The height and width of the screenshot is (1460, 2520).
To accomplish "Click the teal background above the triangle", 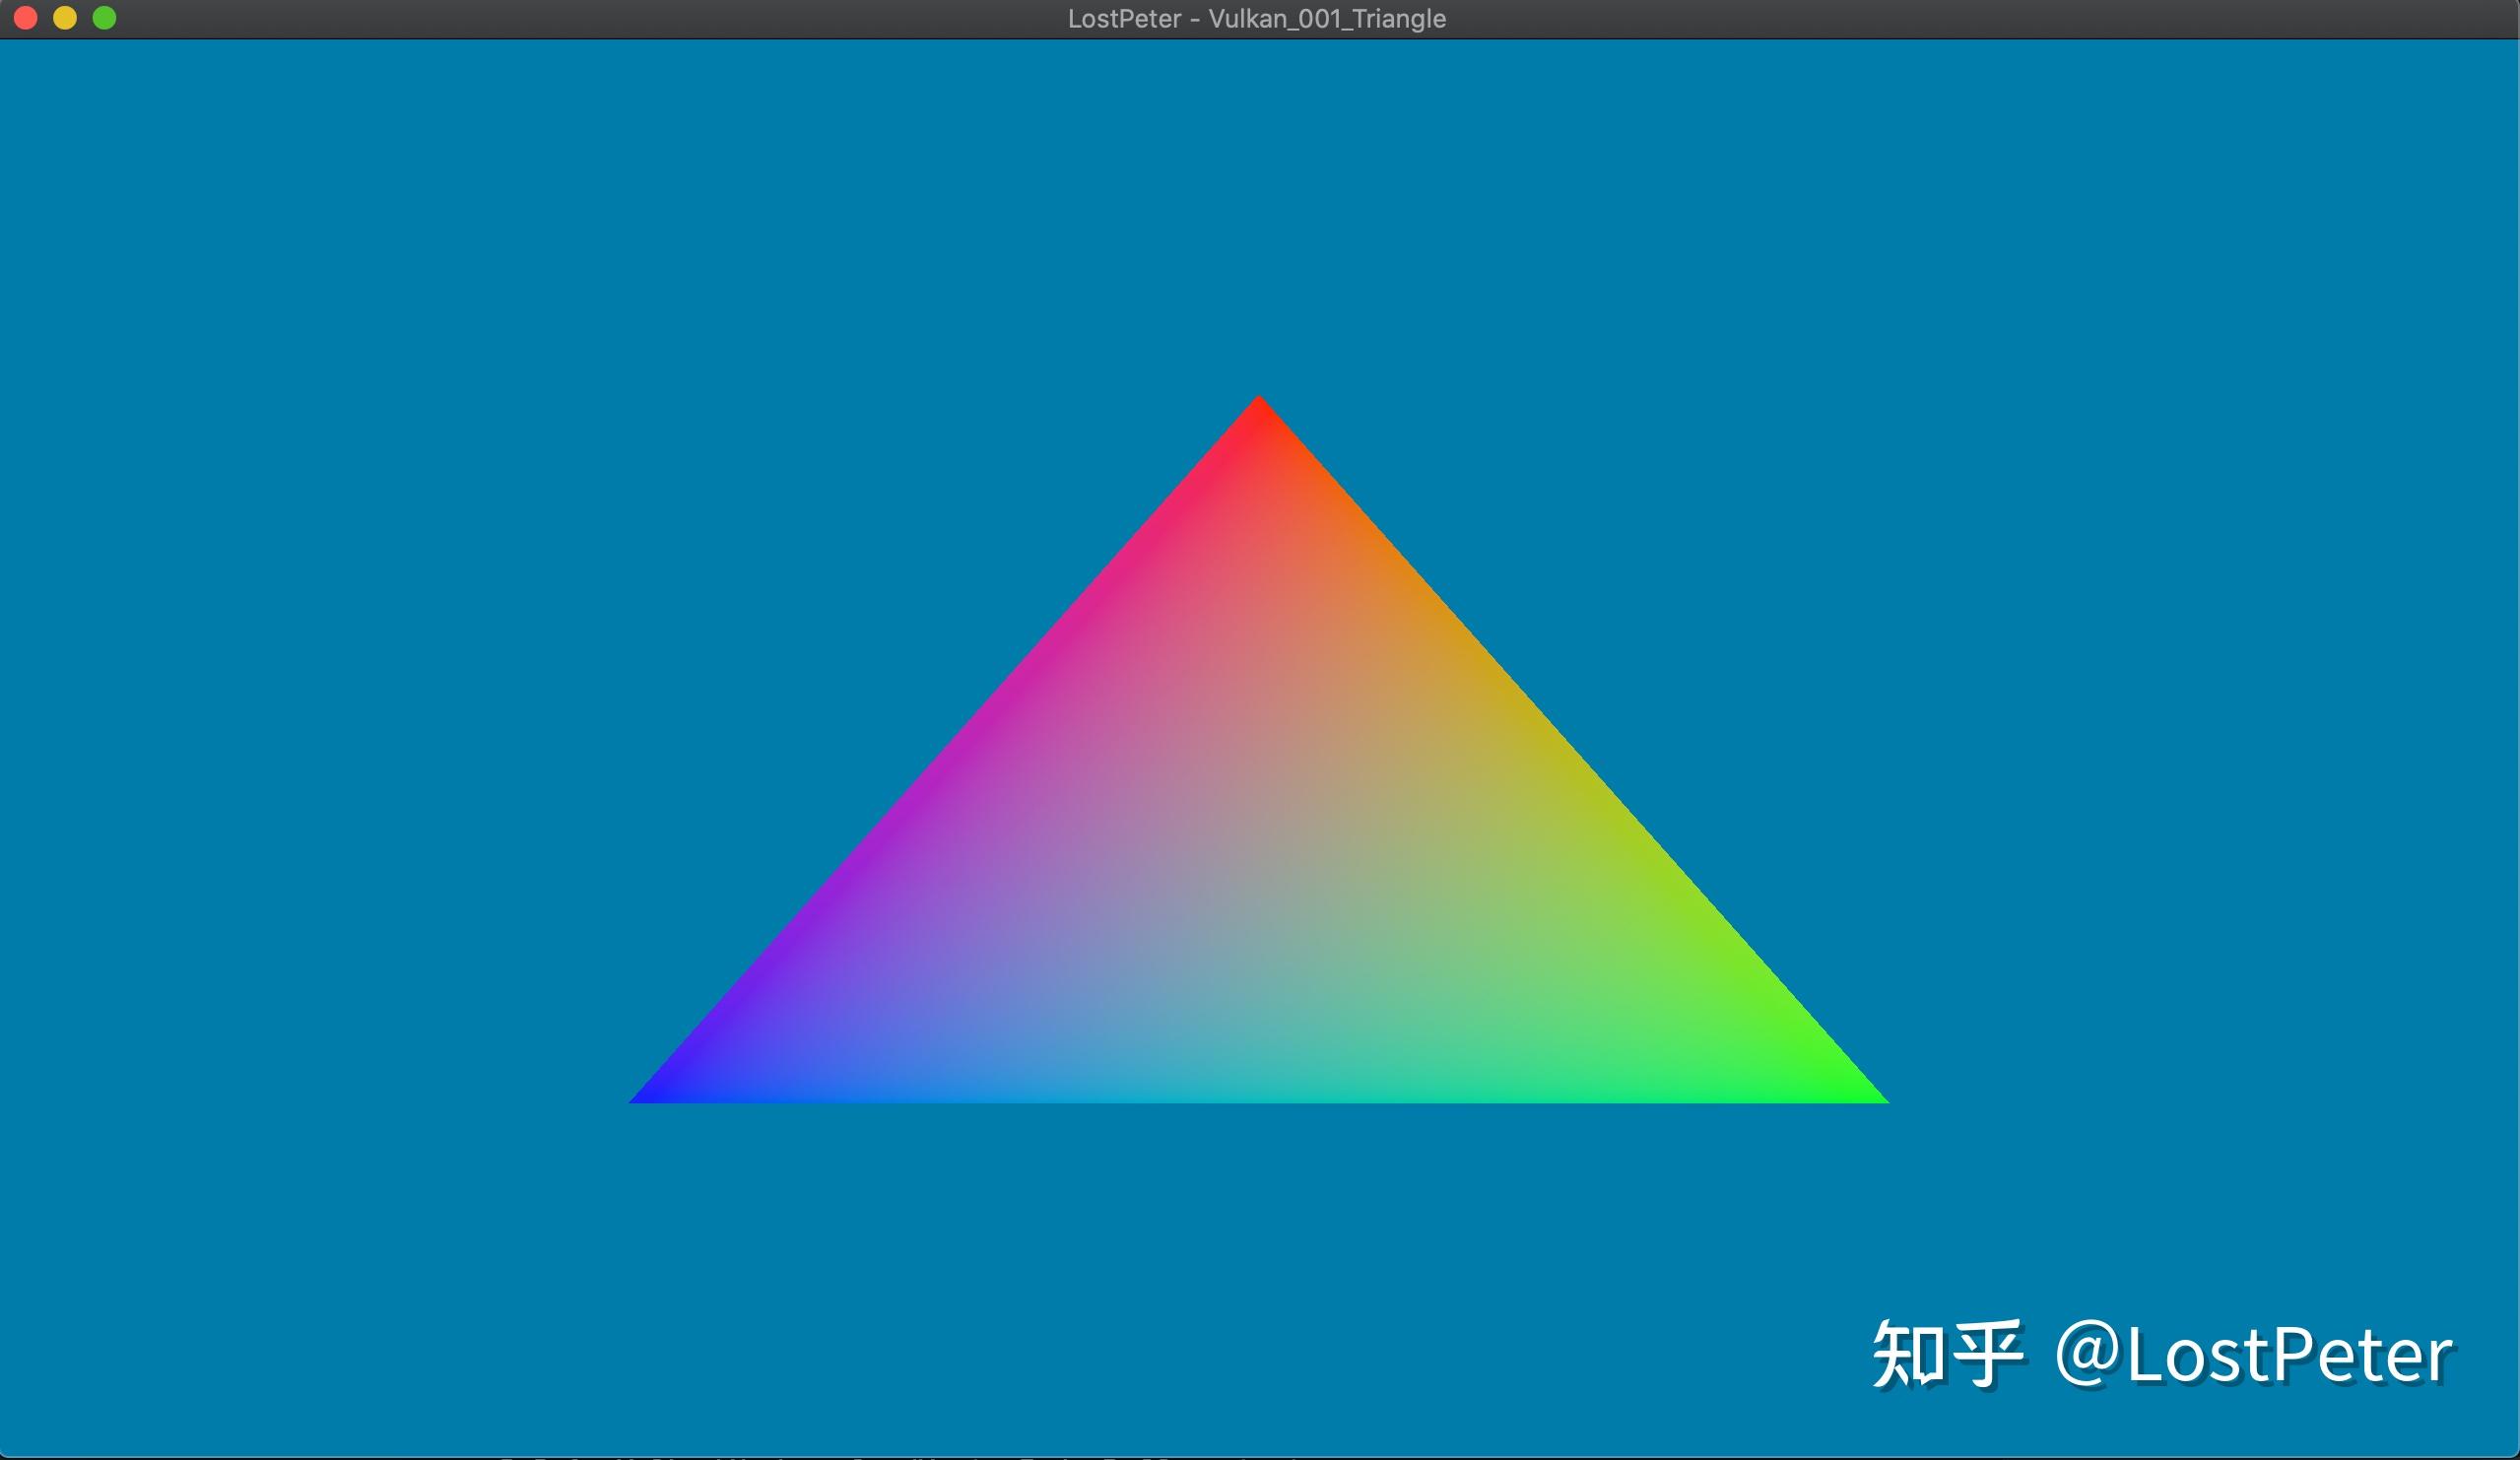I will pyautogui.click(x=1259, y=200).
